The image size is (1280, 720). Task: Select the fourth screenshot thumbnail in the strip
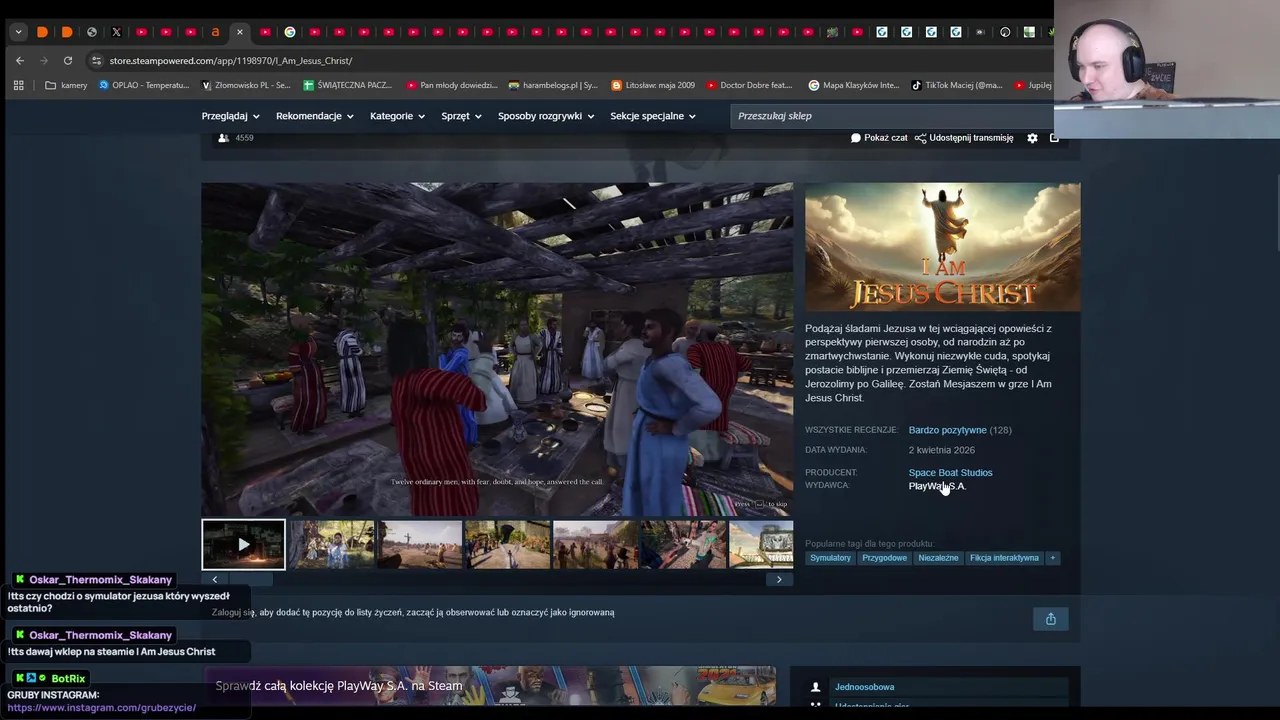tap(508, 545)
